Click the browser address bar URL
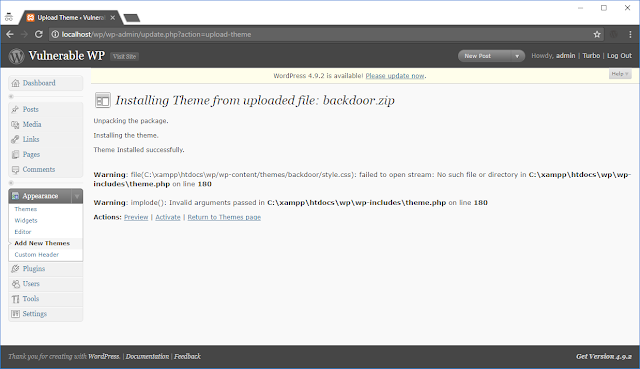 click(156, 35)
